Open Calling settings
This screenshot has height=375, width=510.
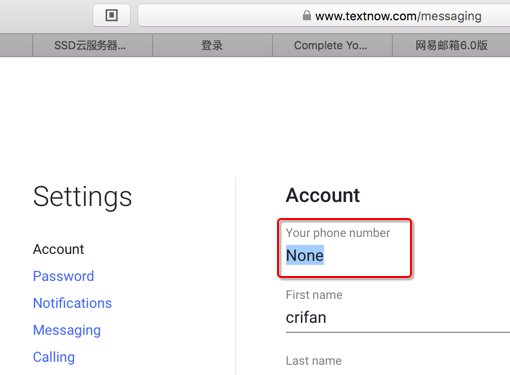[54, 357]
